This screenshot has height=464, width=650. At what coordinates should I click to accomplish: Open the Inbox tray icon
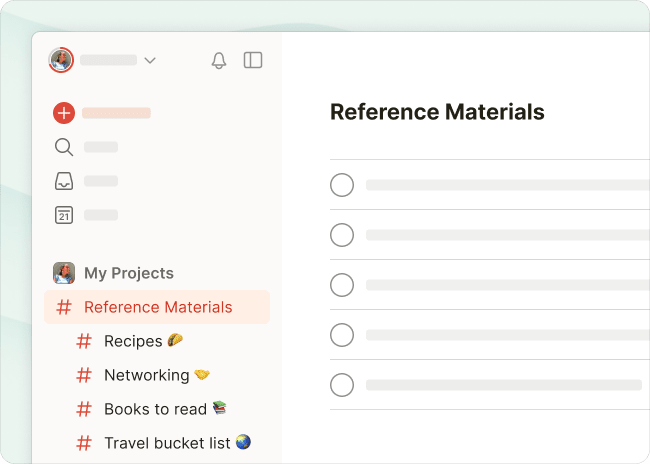coord(64,181)
